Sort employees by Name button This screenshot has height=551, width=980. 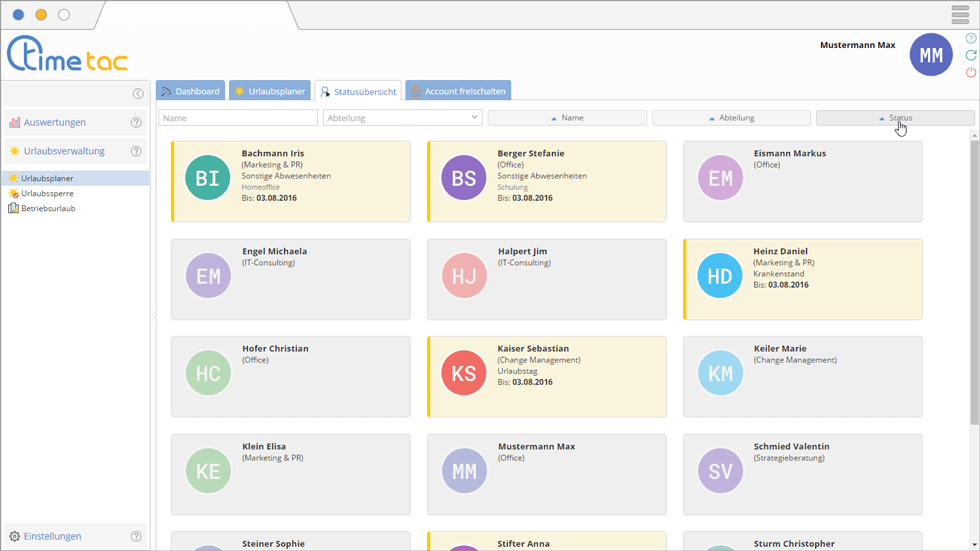(x=567, y=118)
